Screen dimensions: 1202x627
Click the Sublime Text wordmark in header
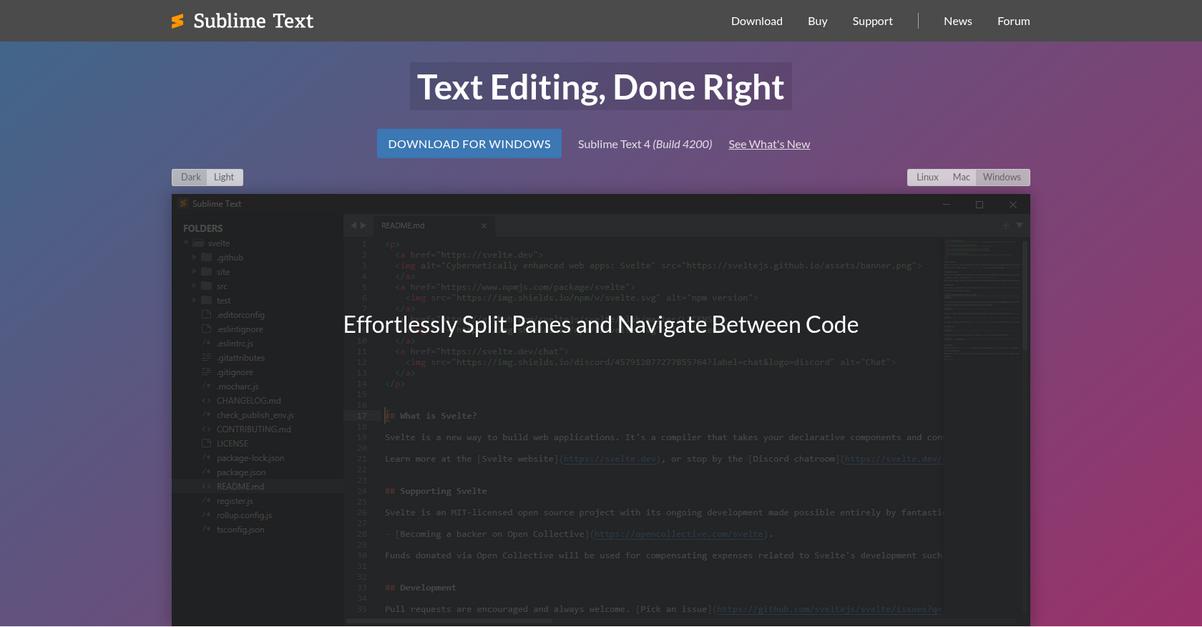(253, 21)
